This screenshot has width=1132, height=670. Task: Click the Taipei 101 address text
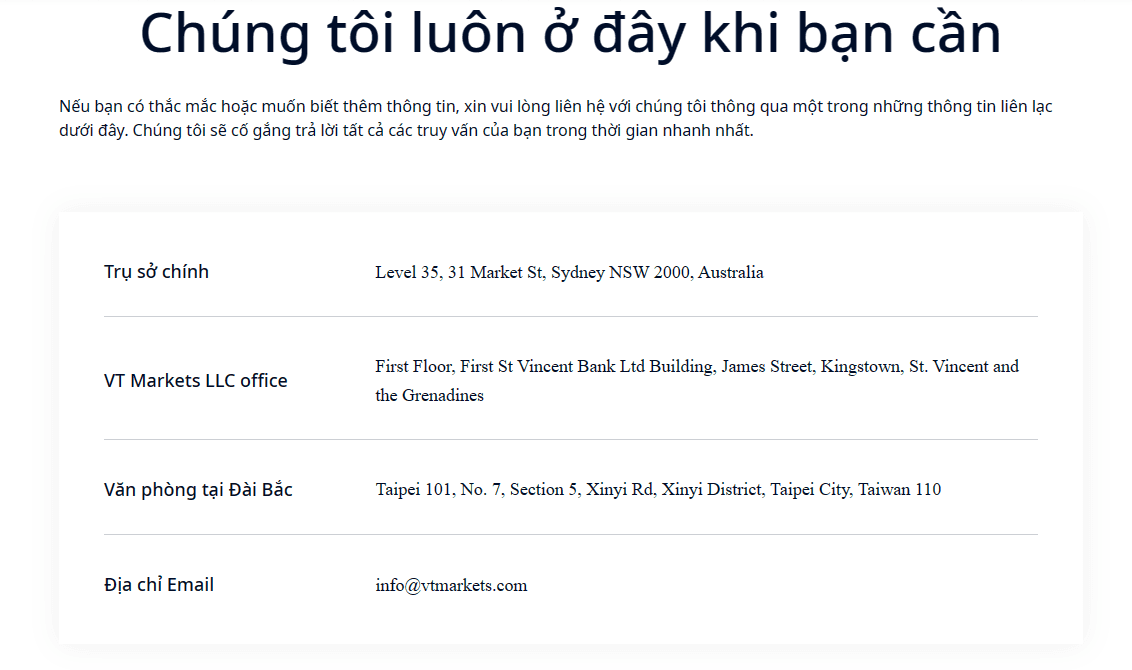pyautogui.click(x=658, y=490)
